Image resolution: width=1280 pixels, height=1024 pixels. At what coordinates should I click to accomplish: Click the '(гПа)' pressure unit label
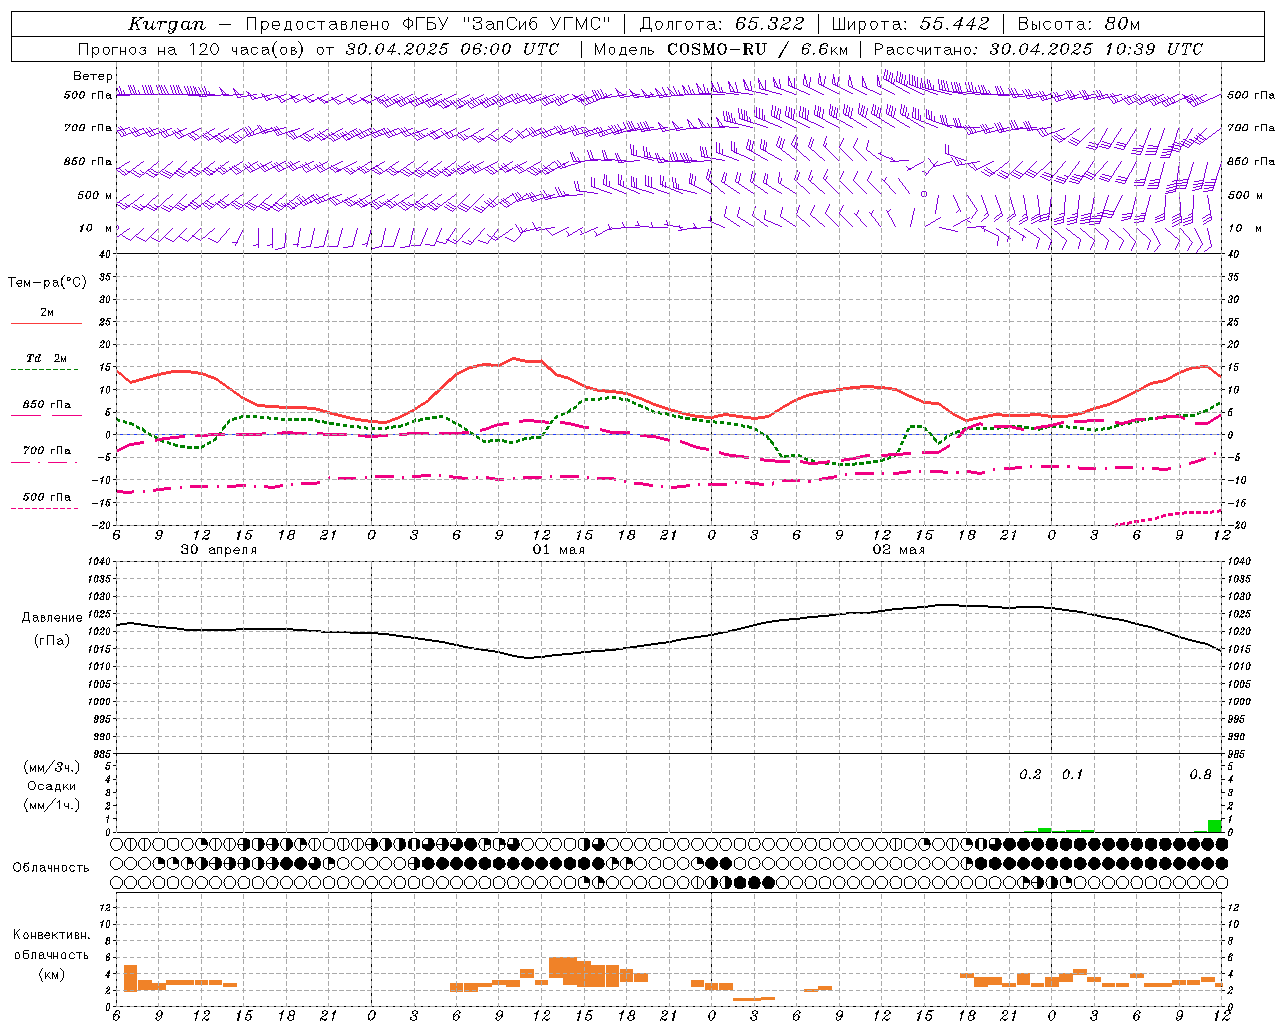coord(52,641)
